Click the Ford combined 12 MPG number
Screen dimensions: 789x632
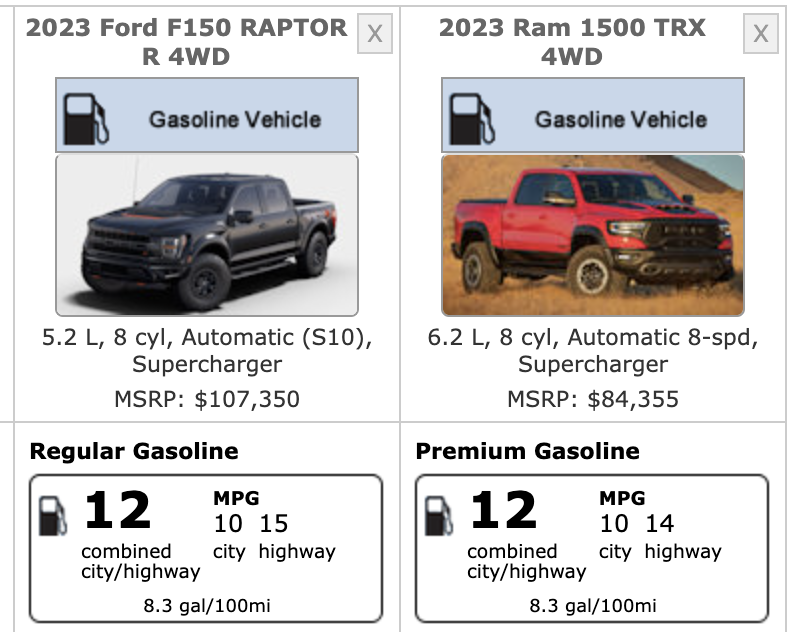pyautogui.click(x=117, y=511)
